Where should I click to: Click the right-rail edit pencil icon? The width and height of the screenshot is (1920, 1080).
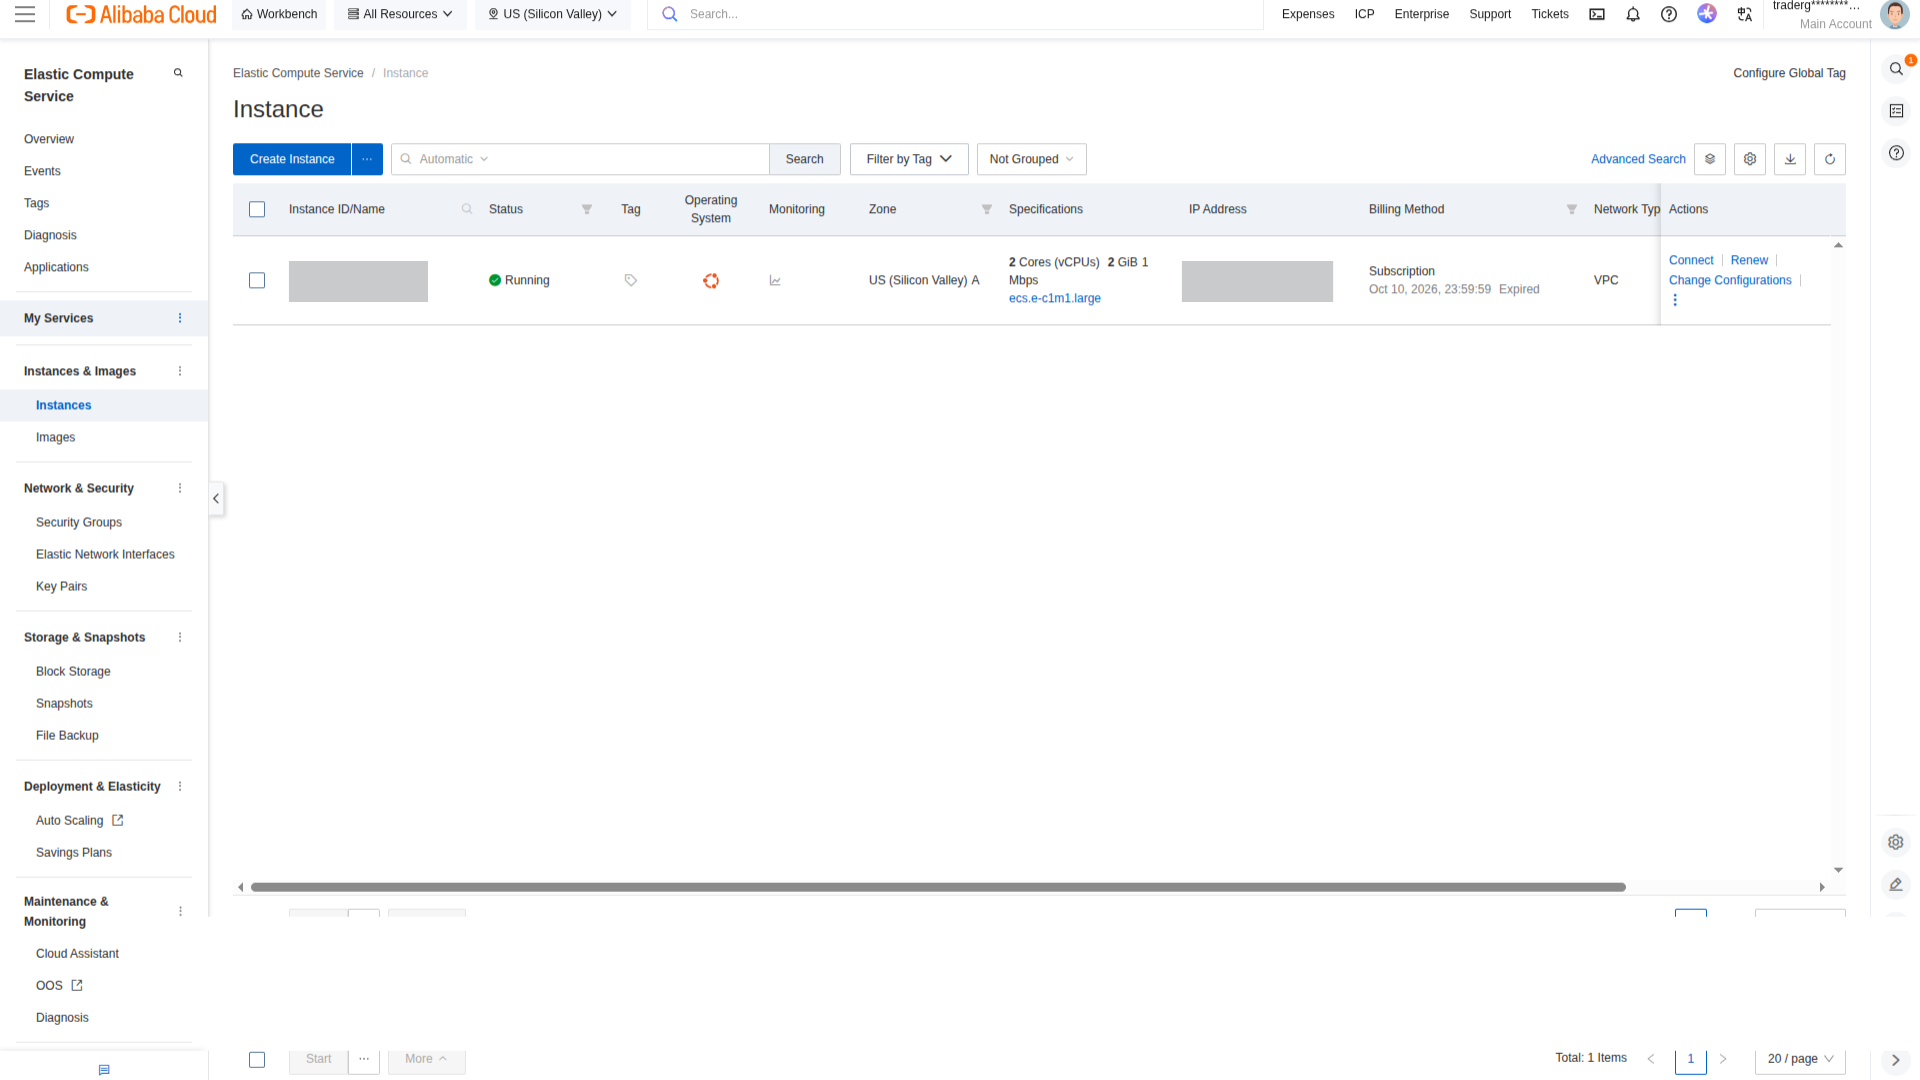pos(1896,884)
